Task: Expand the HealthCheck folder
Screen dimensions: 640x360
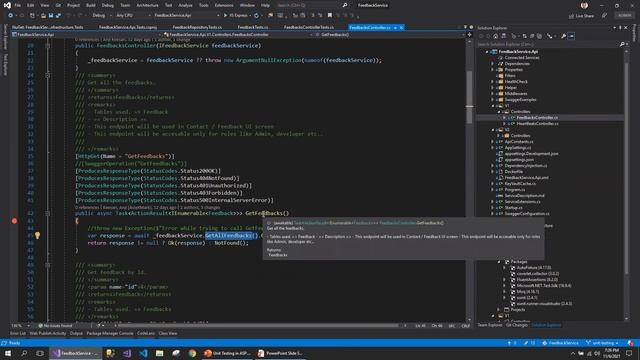Action: [x=493, y=82]
